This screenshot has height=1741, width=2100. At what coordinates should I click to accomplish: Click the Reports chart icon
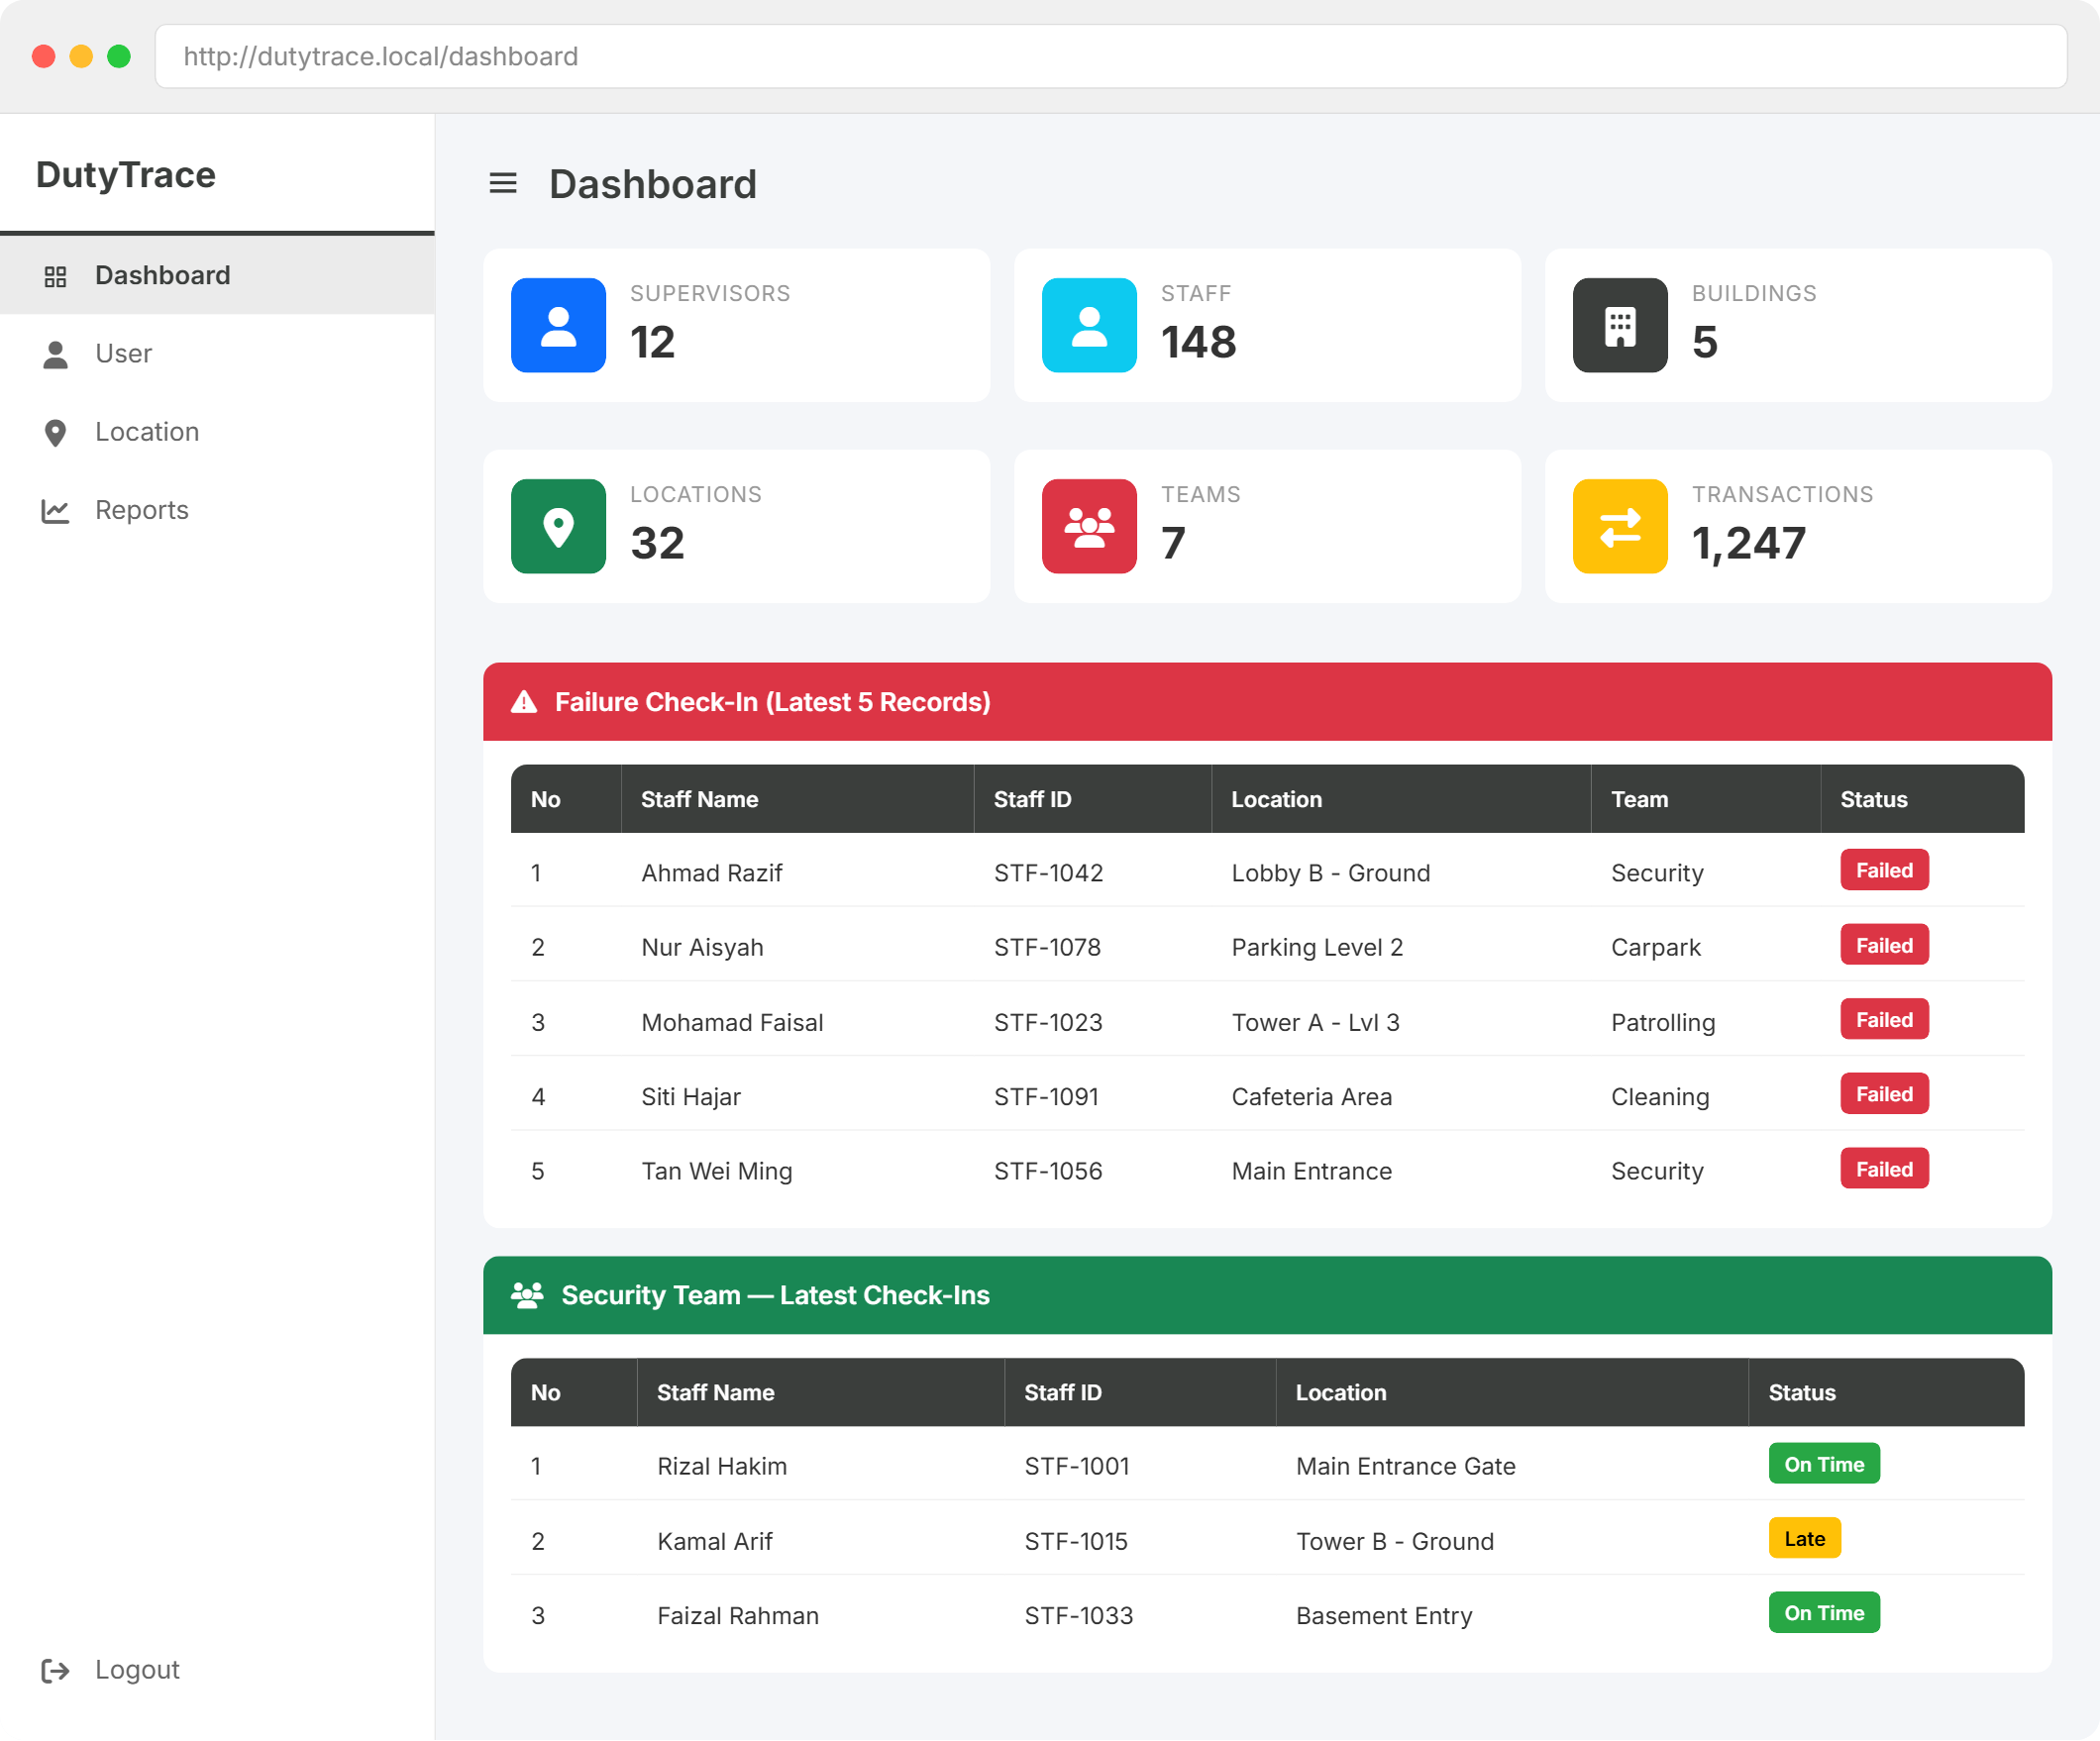pyautogui.click(x=56, y=510)
